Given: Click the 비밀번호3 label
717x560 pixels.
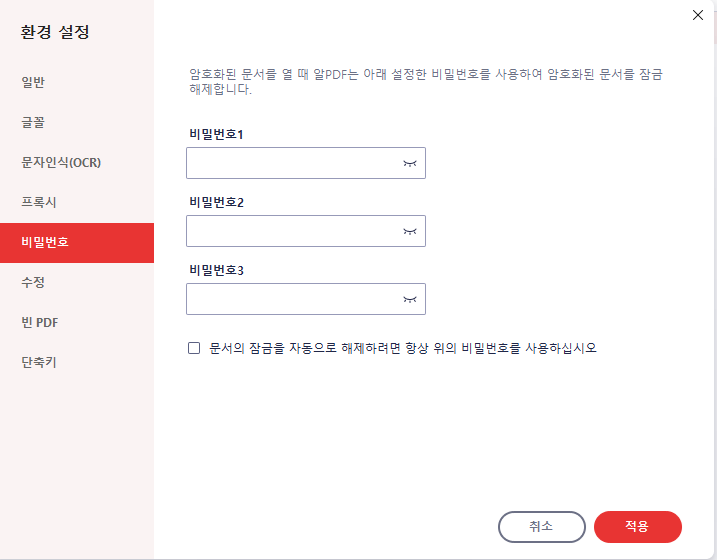Looking at the screenshot, I should tap(216, 271).
